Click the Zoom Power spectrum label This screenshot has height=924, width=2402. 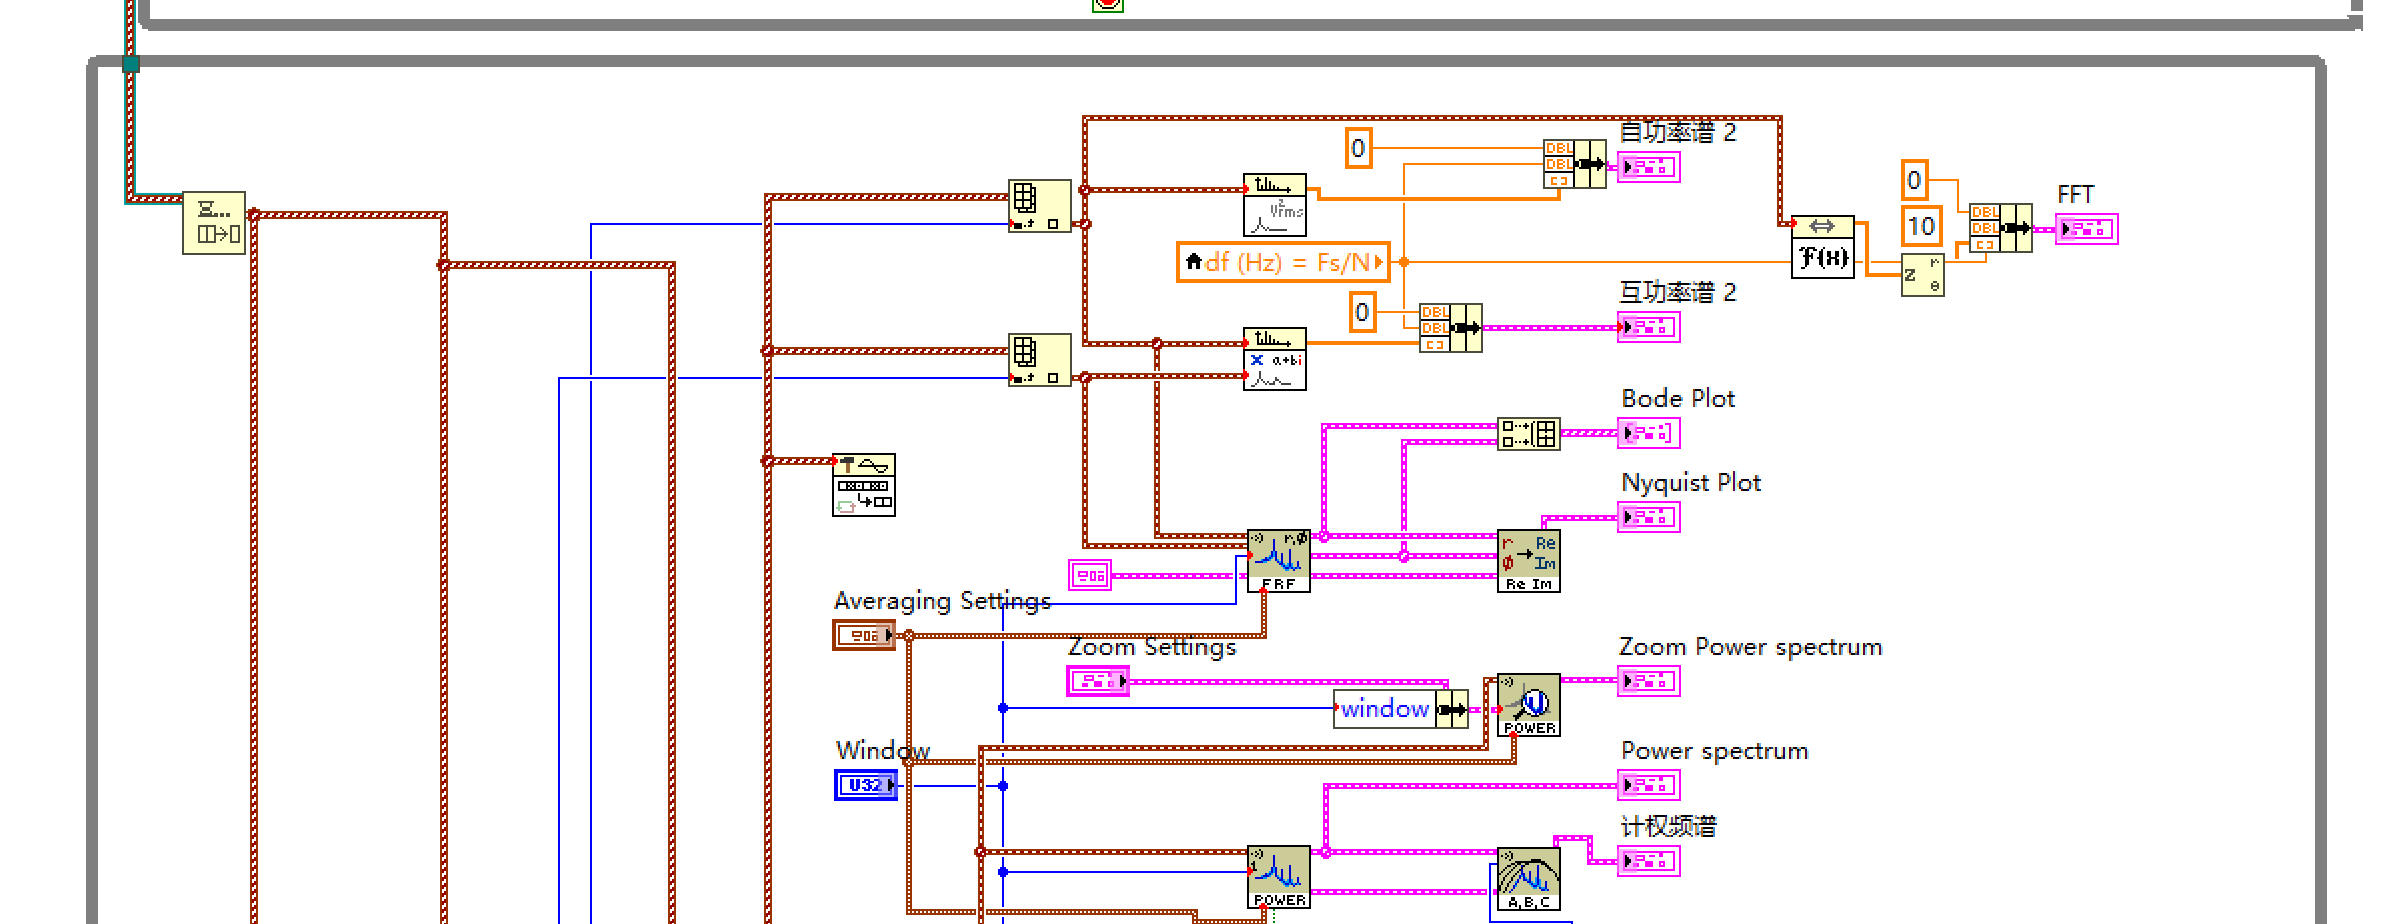point(1750,647)
